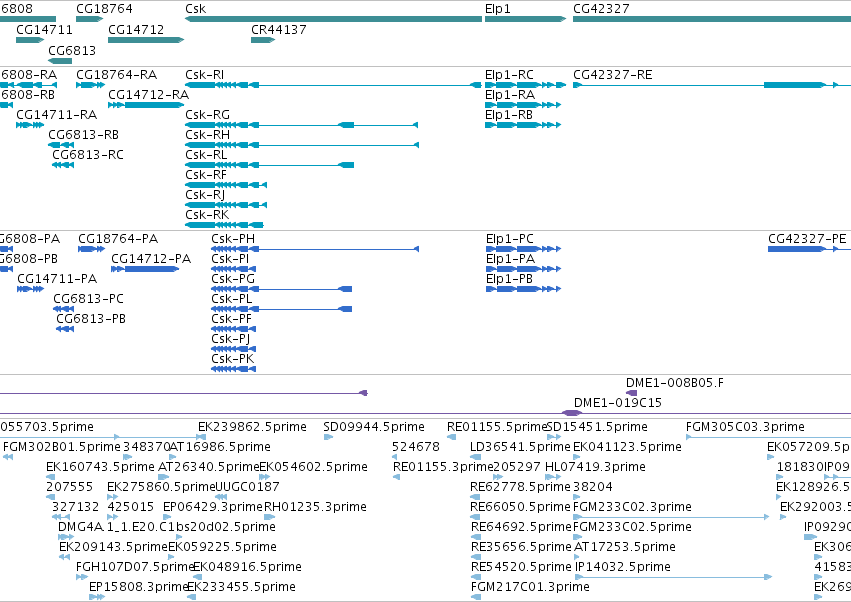Click protein CG6813-PB
851x602 pixels.
pyautogui.click(x=91, y=319)
